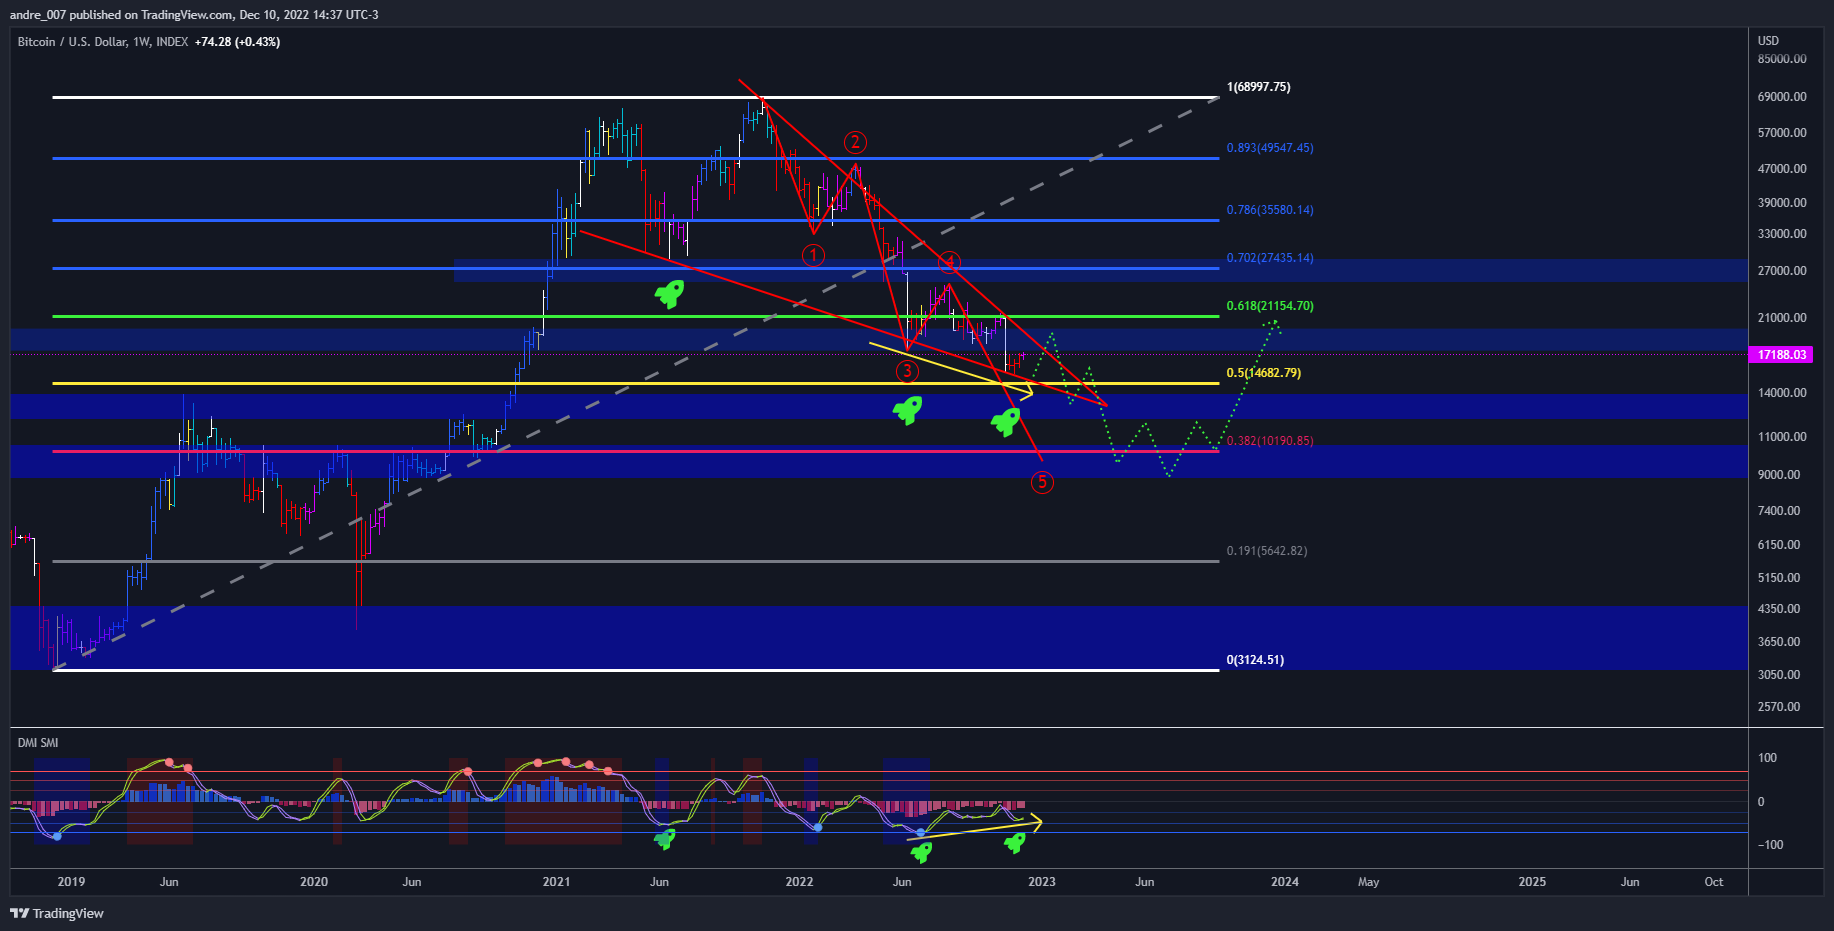Click the 100 level on indicator axis
Screen dimensions: 1834x931
pyautogui.click(x=1768, y=758)
